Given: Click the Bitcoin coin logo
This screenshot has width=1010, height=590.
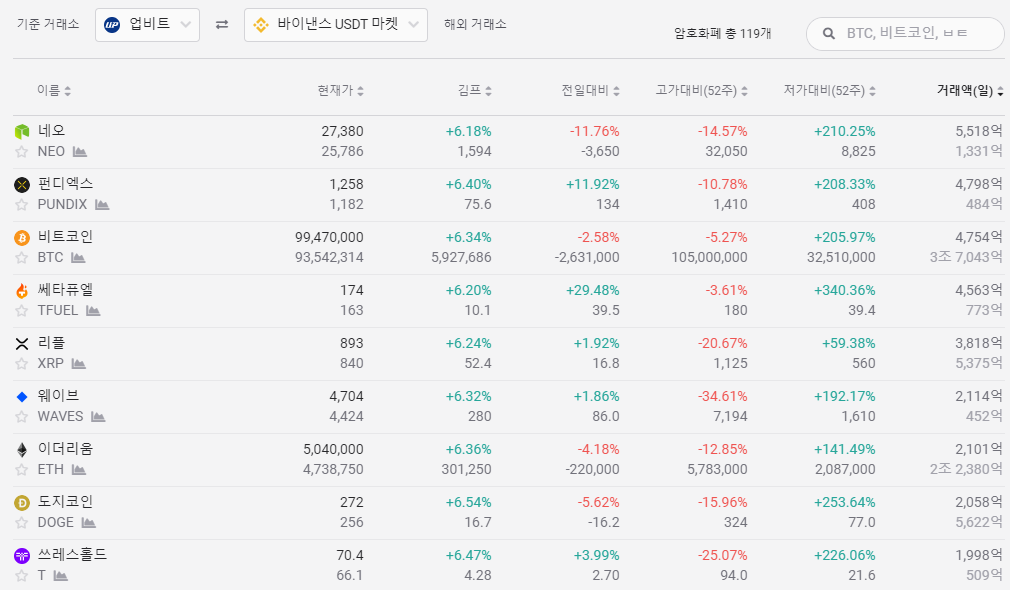Looking at the screenshot, I should click(22, 238).
